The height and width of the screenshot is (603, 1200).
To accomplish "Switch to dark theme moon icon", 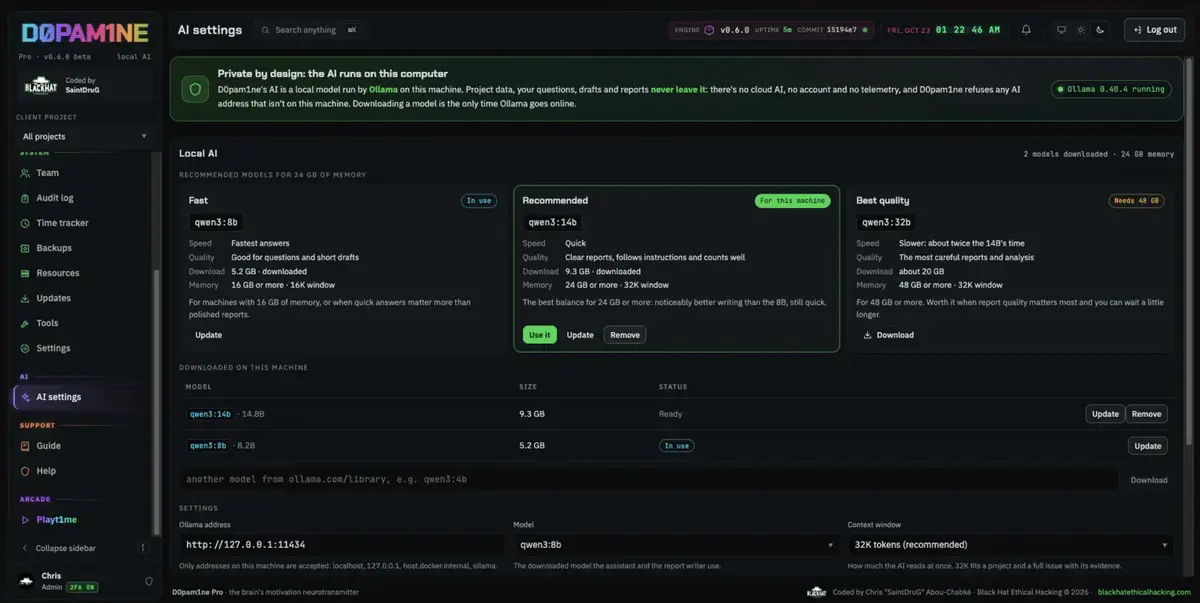I will (1100, 30).
